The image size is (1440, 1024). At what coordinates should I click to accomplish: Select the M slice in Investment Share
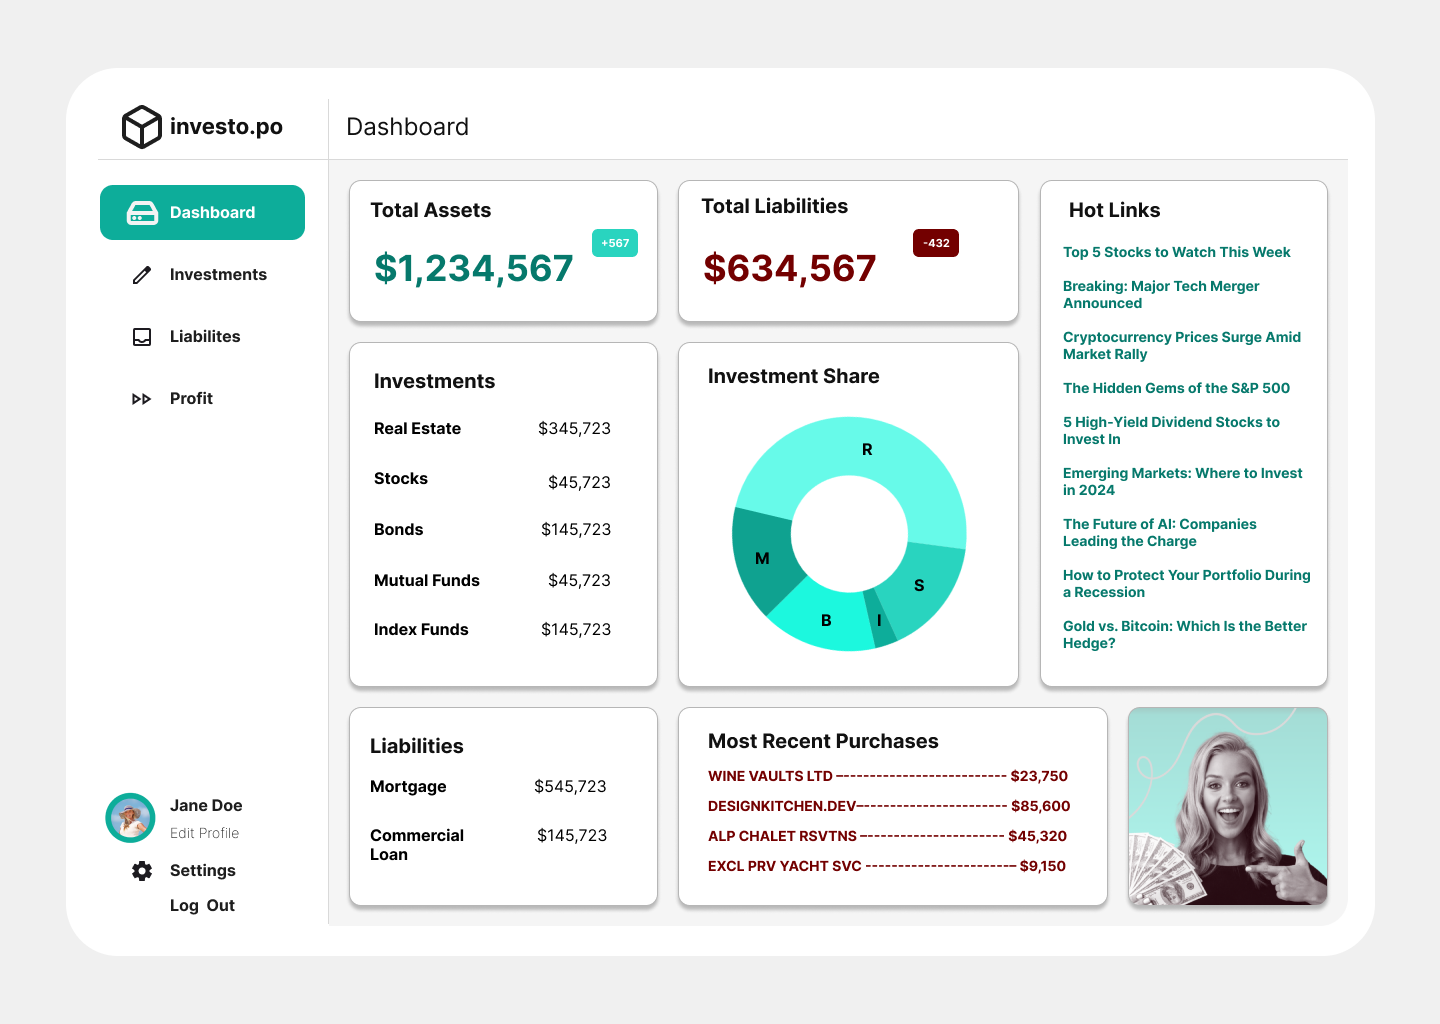(x=763, y=556)
